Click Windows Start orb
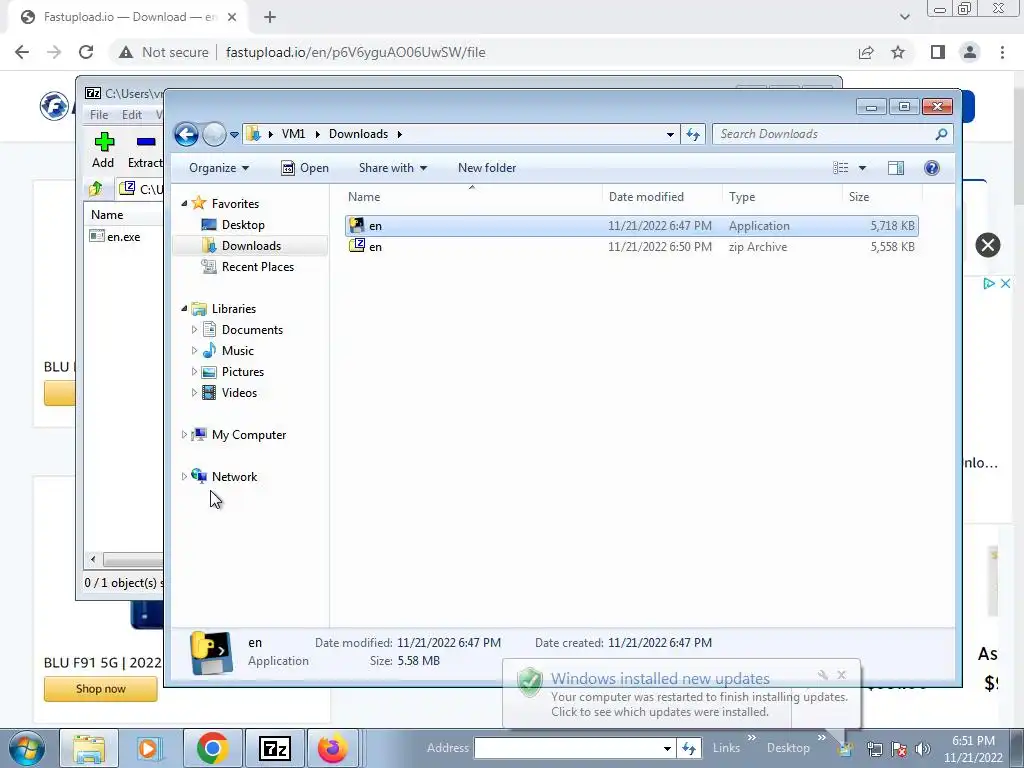Screen dimensions: 1024x768 pyautogui.click(x=26, y=748)
